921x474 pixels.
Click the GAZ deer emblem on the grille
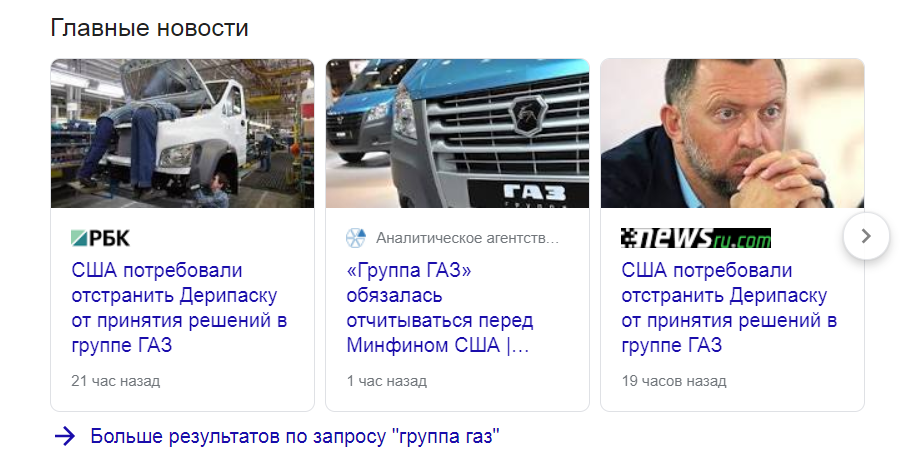(528, 115)
